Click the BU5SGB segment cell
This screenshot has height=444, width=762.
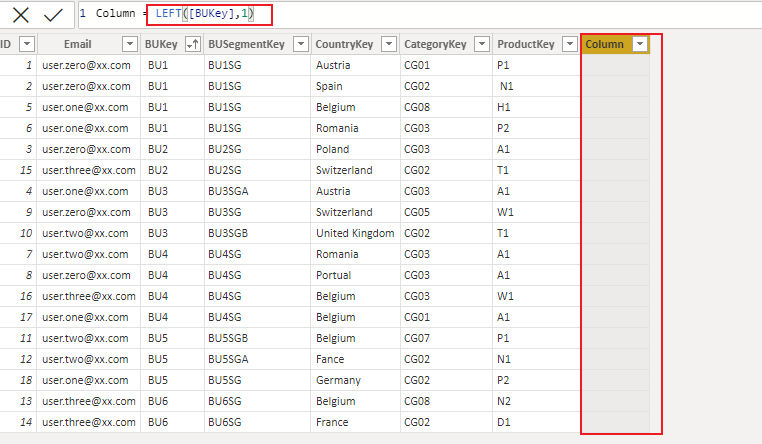coord(257,338)
